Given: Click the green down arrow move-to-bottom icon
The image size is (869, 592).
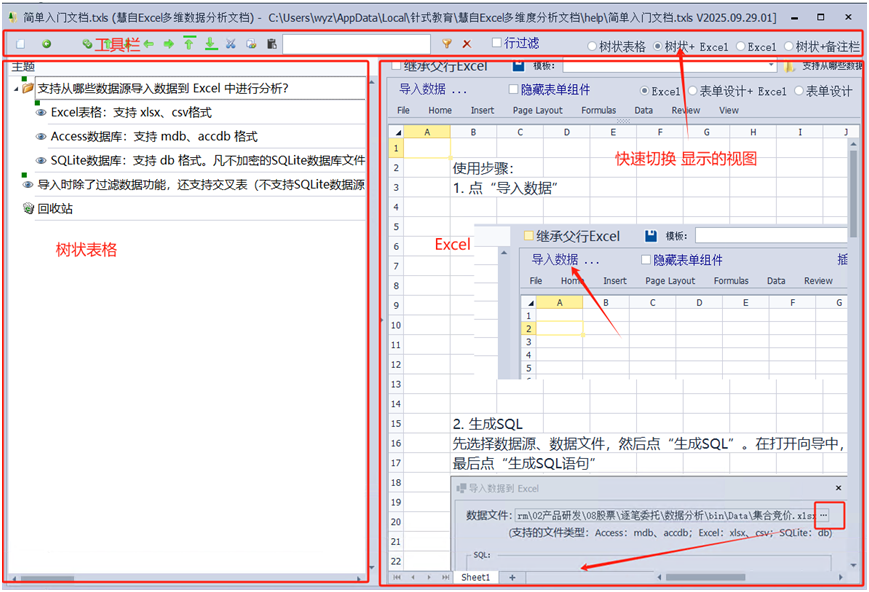Looking at the screenshot, I should (210, 44).
